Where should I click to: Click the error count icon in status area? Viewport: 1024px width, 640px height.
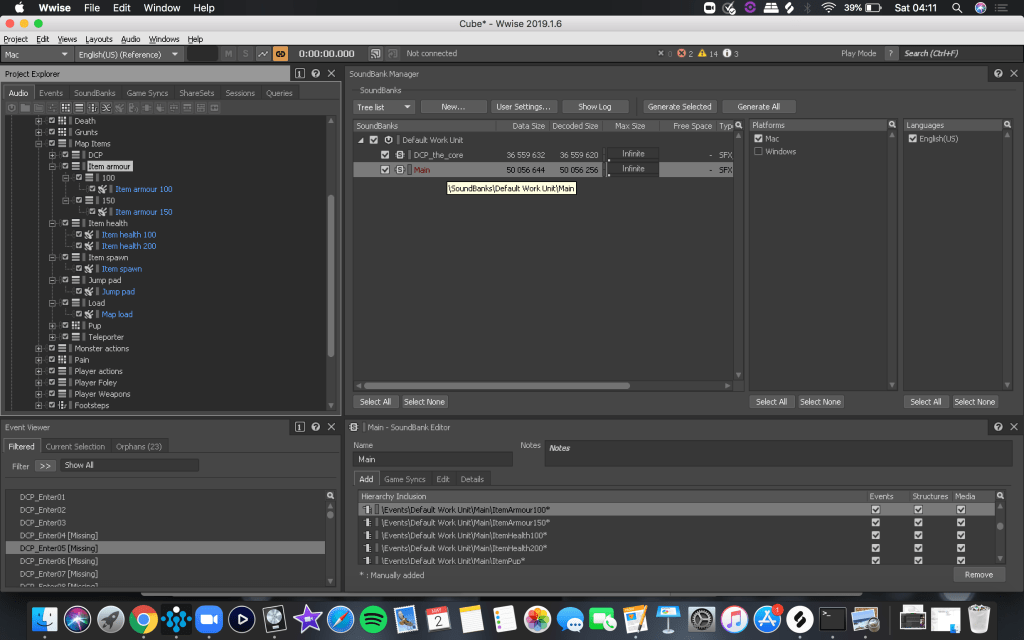click(683, 53)
